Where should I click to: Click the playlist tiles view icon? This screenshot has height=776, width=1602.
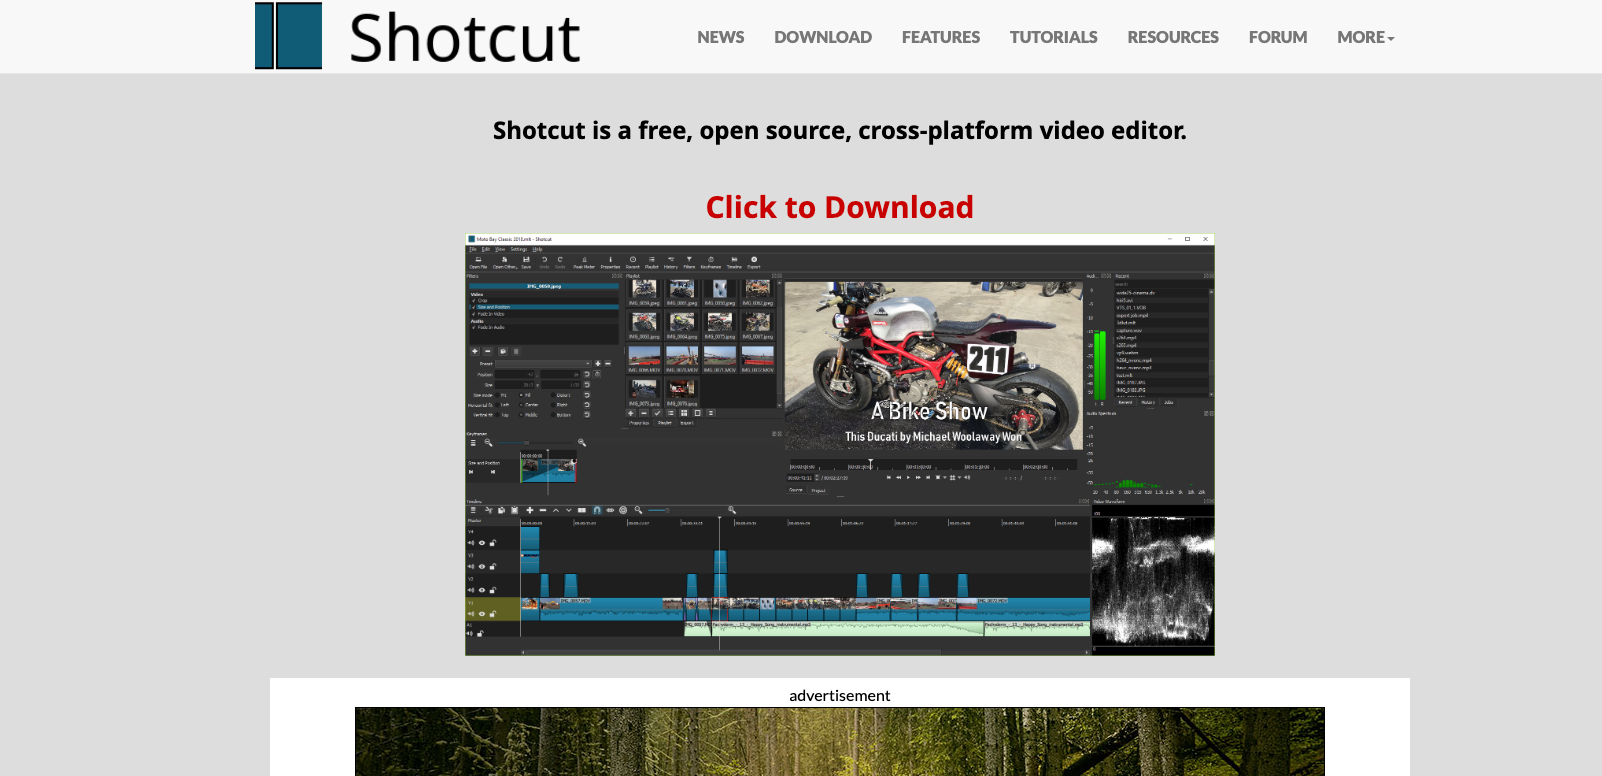684,413
